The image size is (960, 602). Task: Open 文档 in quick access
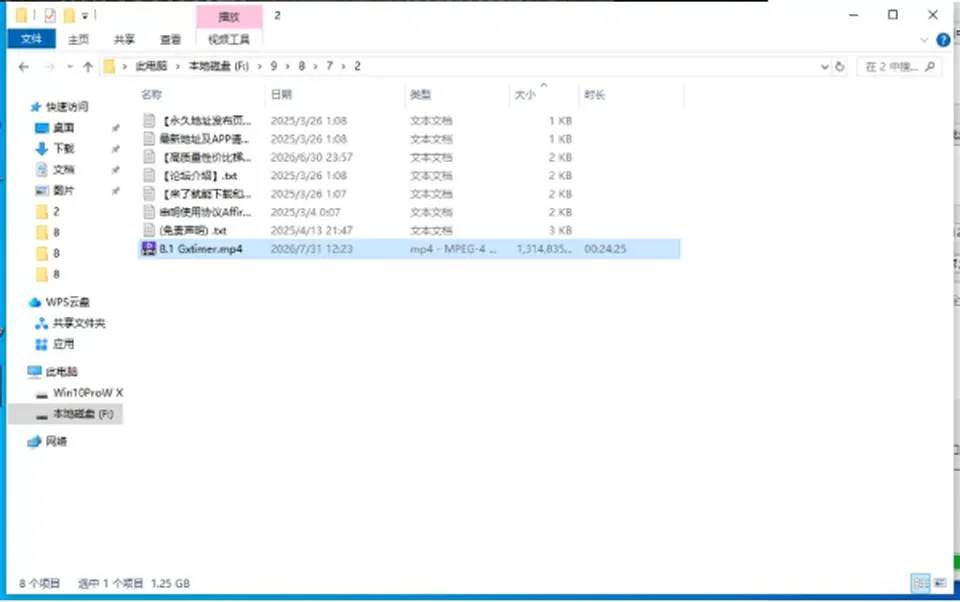point(55,170)
